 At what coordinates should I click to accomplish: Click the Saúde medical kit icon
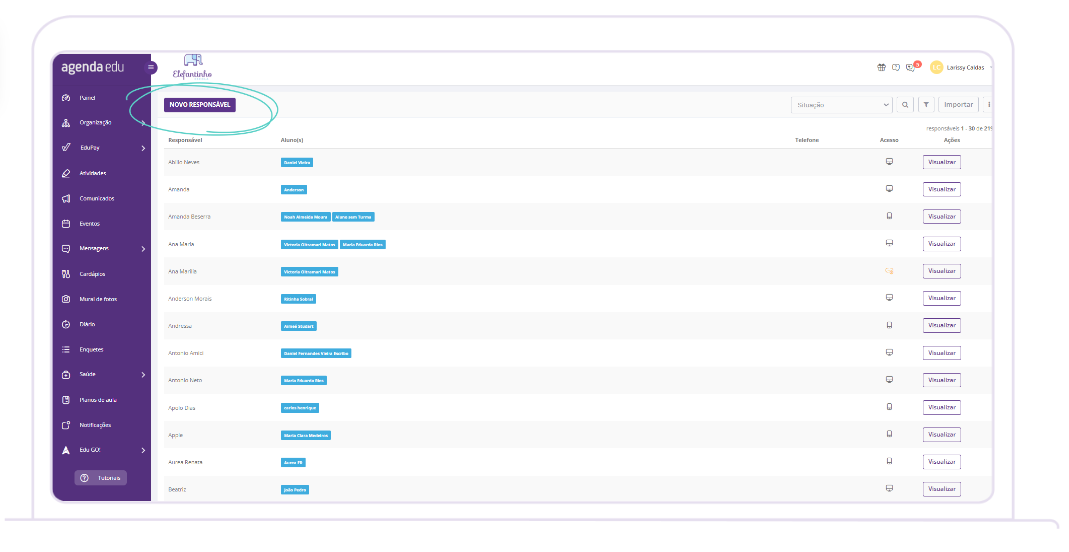coord(66,375)
